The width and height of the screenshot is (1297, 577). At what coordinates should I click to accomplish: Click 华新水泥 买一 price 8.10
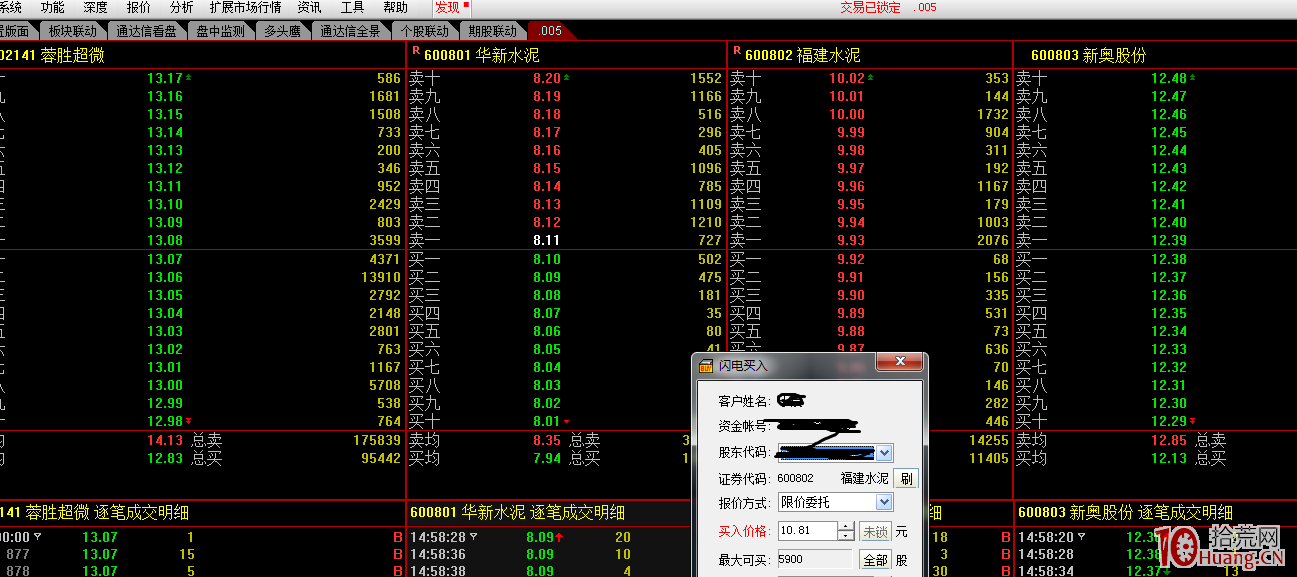[x=547, y=259]
